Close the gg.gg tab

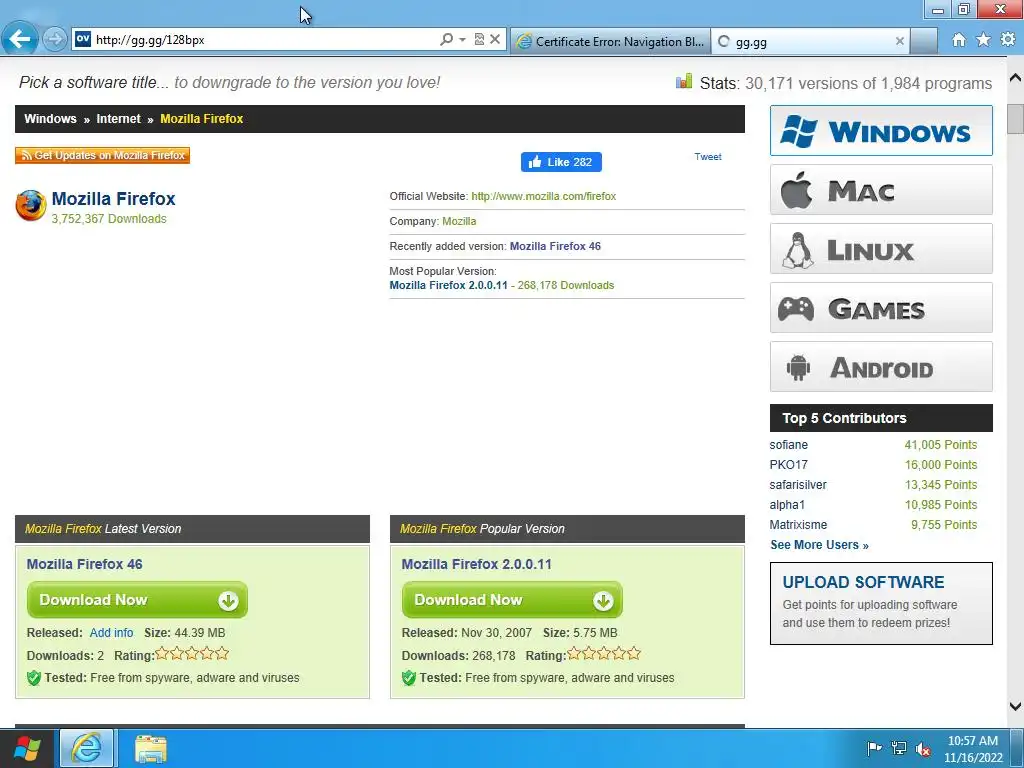pyautogui.click(x=899, y=41)
